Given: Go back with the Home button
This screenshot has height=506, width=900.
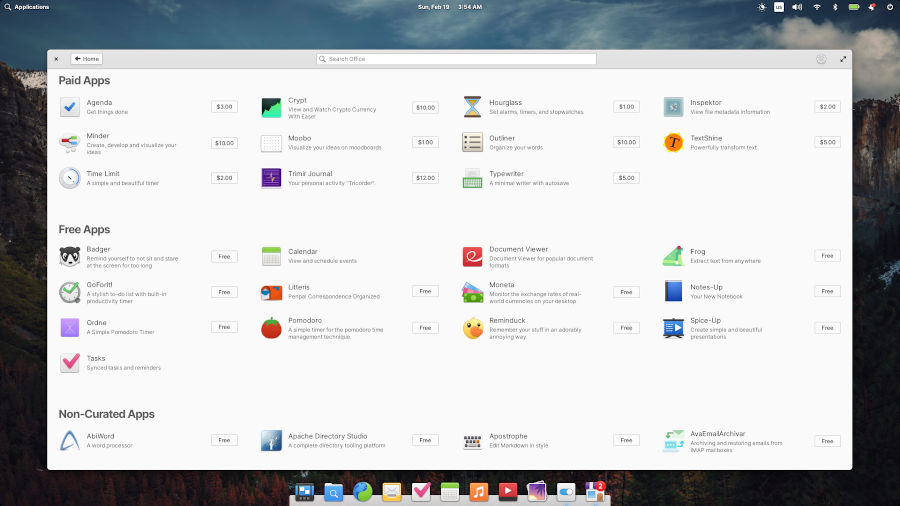Looking at the screenshot, I should [87, 59].
